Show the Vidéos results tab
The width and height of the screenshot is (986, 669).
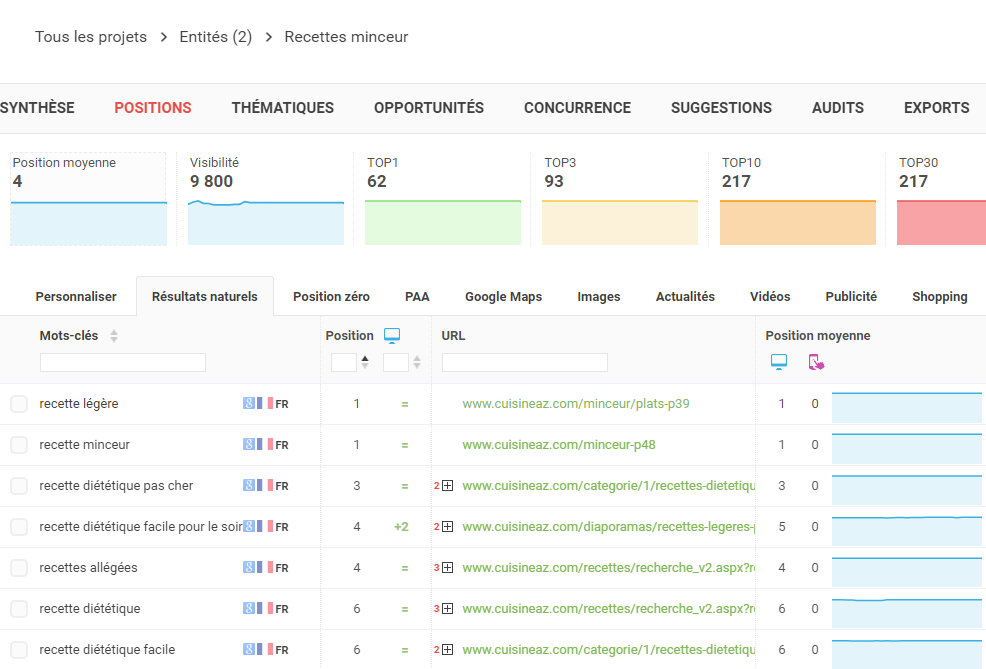[770, 297]
